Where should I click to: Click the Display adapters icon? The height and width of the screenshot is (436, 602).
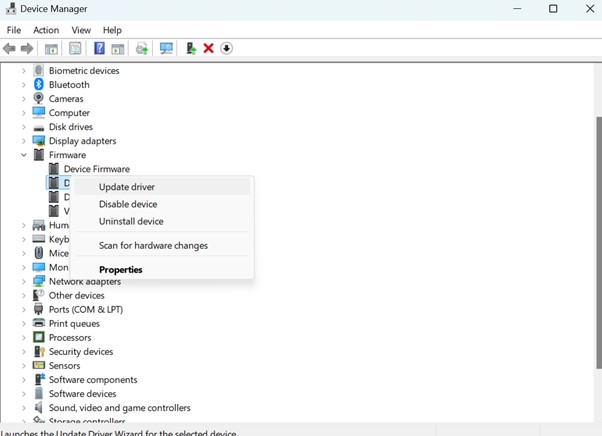coord(38,141)
